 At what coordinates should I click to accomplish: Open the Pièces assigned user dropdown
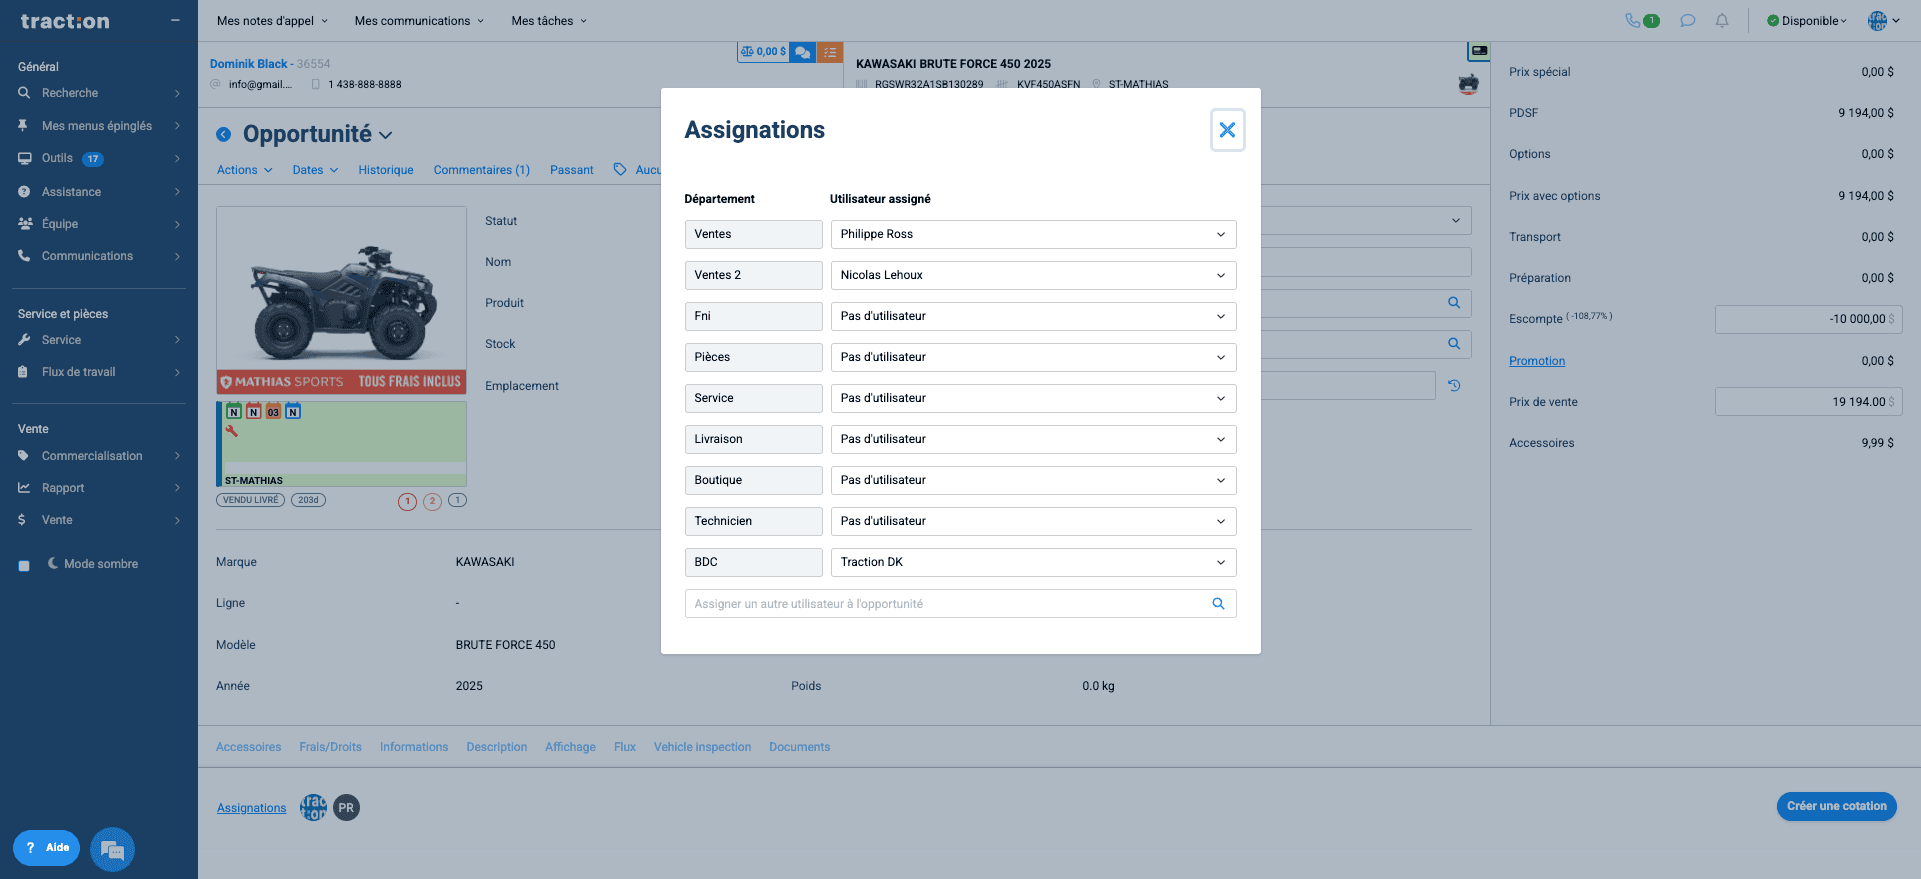[x=1033, y=357]
